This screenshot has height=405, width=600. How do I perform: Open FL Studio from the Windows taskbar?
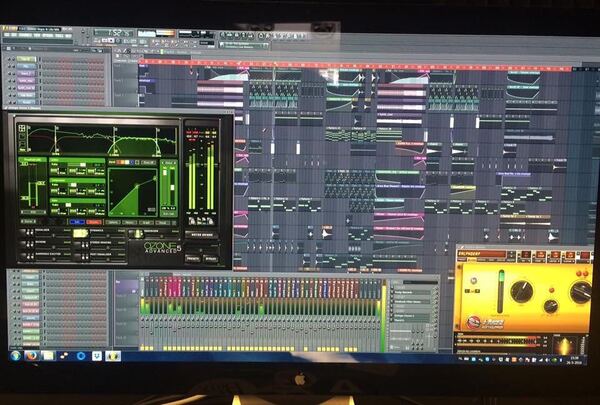pyautogui.click(x=113, y=356)
